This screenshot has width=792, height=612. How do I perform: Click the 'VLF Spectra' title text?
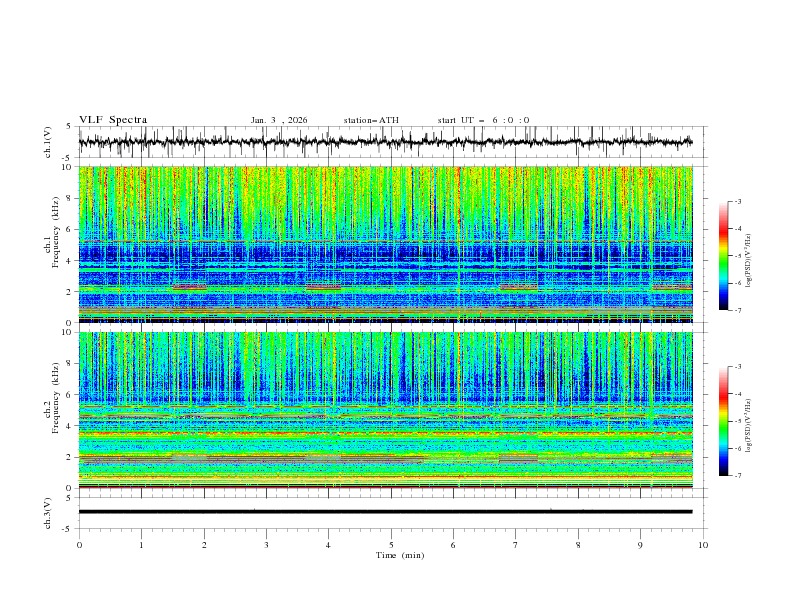click(x=113, y=120)
